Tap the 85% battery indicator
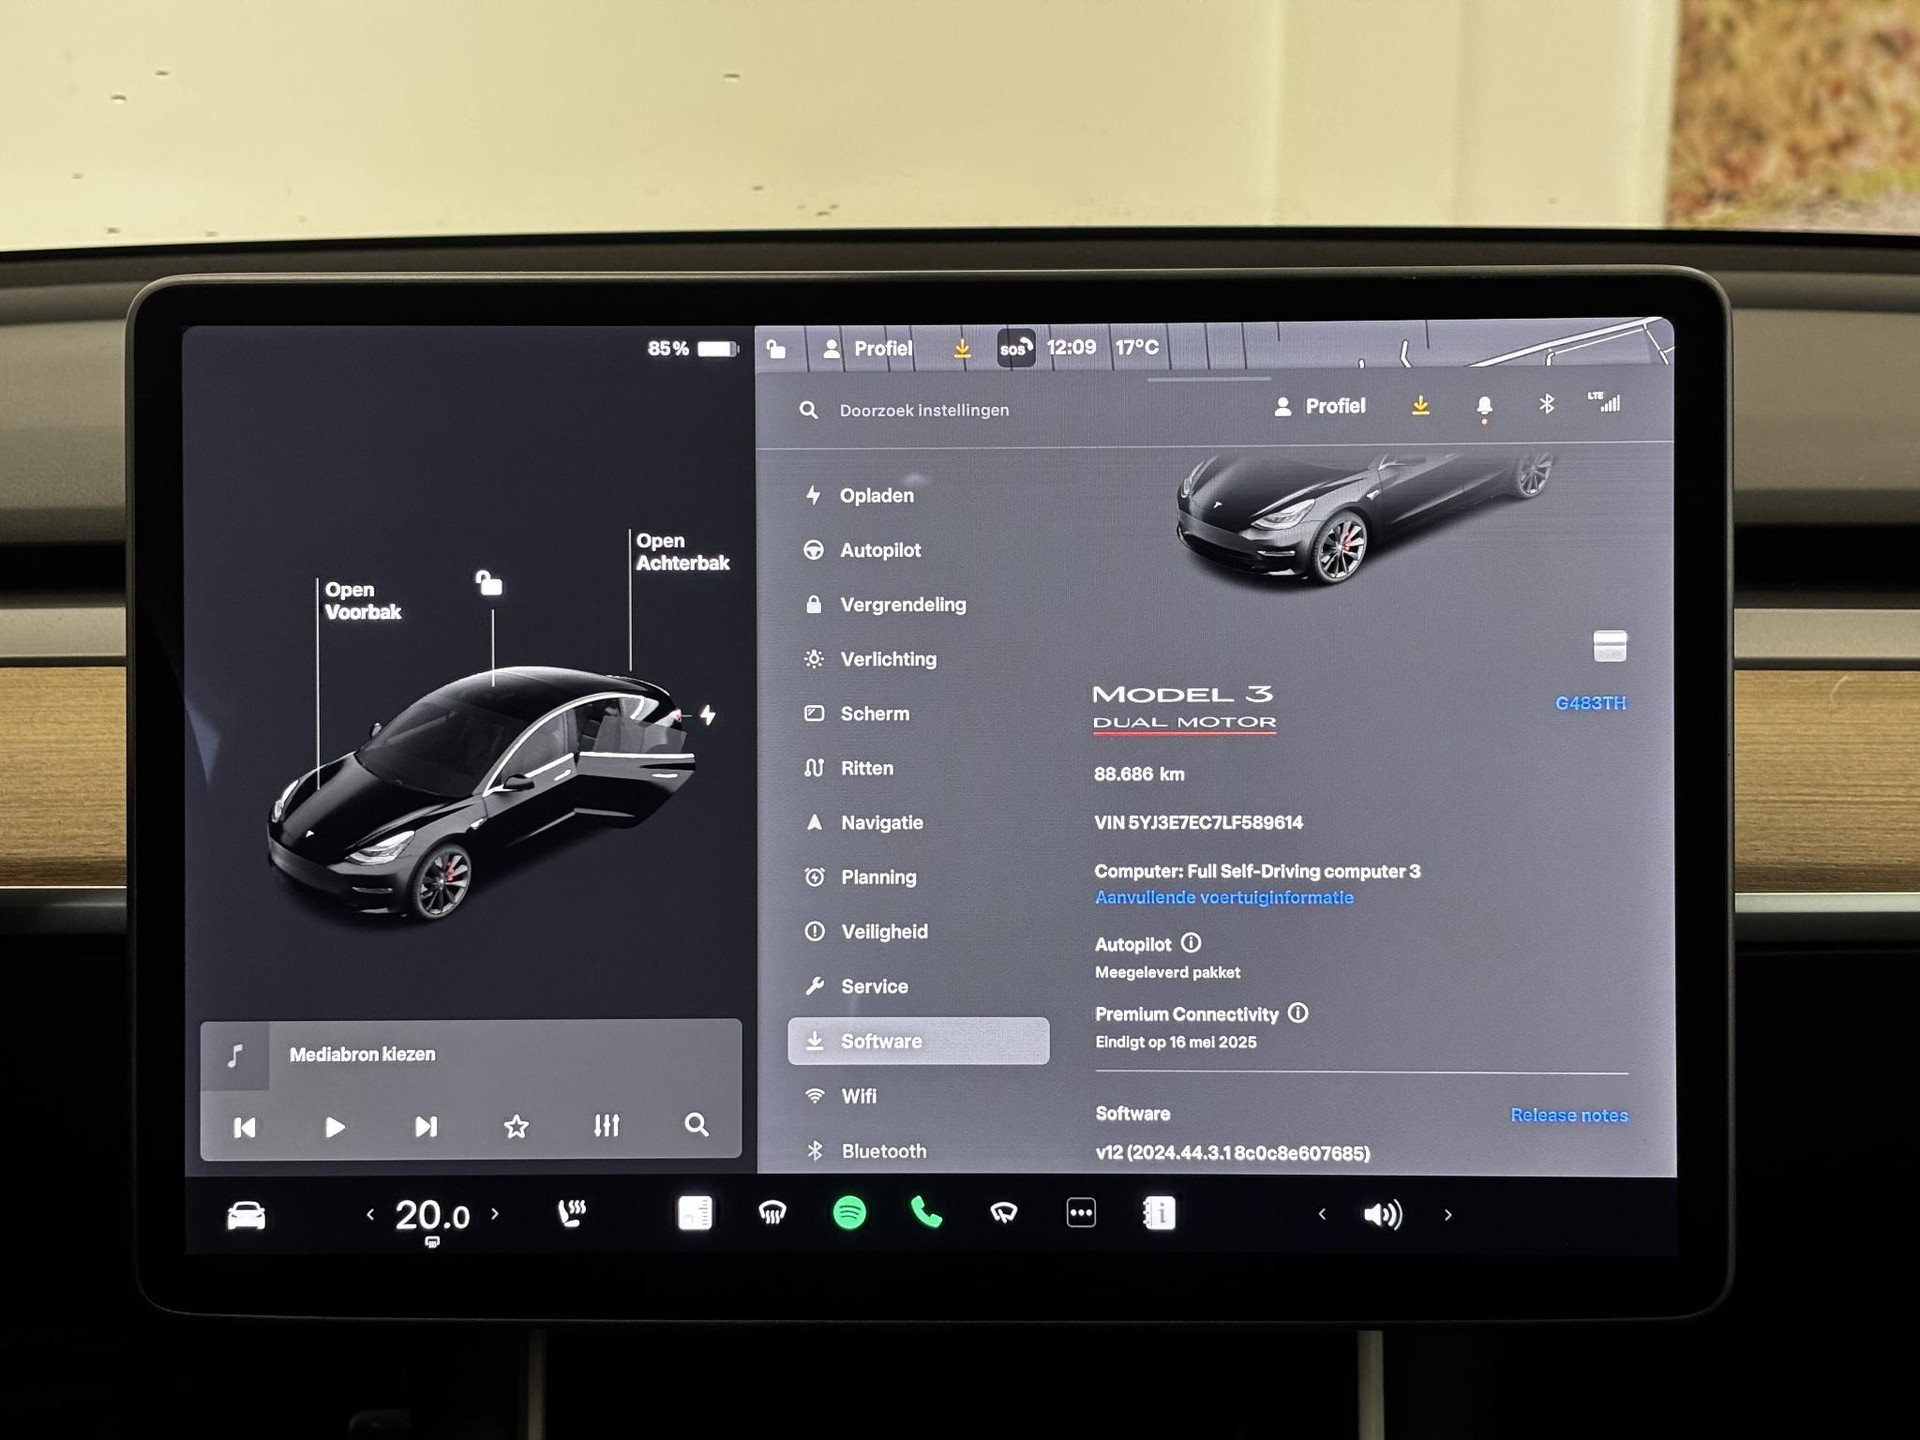 tap(692, 349)
